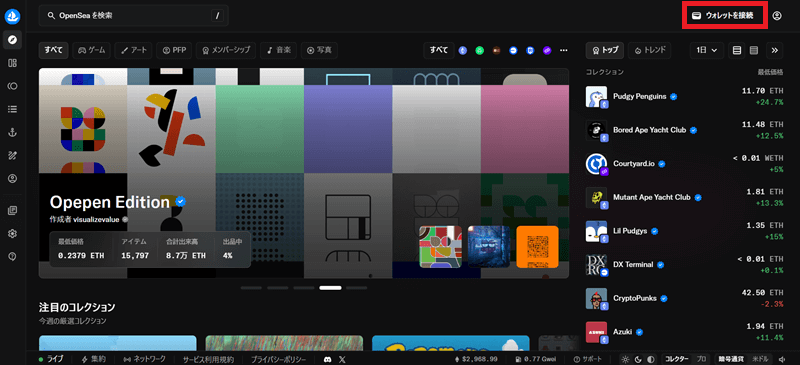Select the 音楽 category tab
800x365 pixels.
click(x=278, y=50)
